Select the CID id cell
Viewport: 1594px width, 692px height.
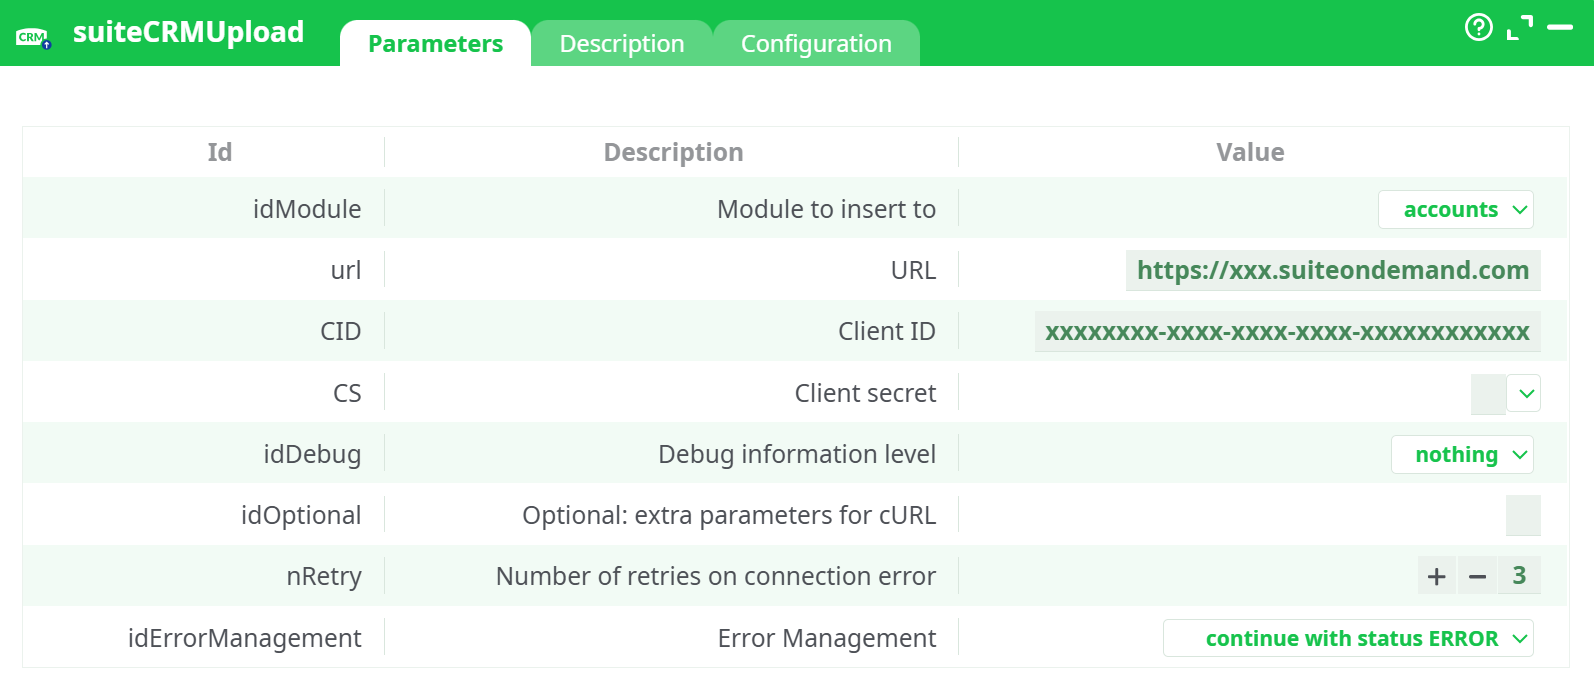(x=341, y=332)
